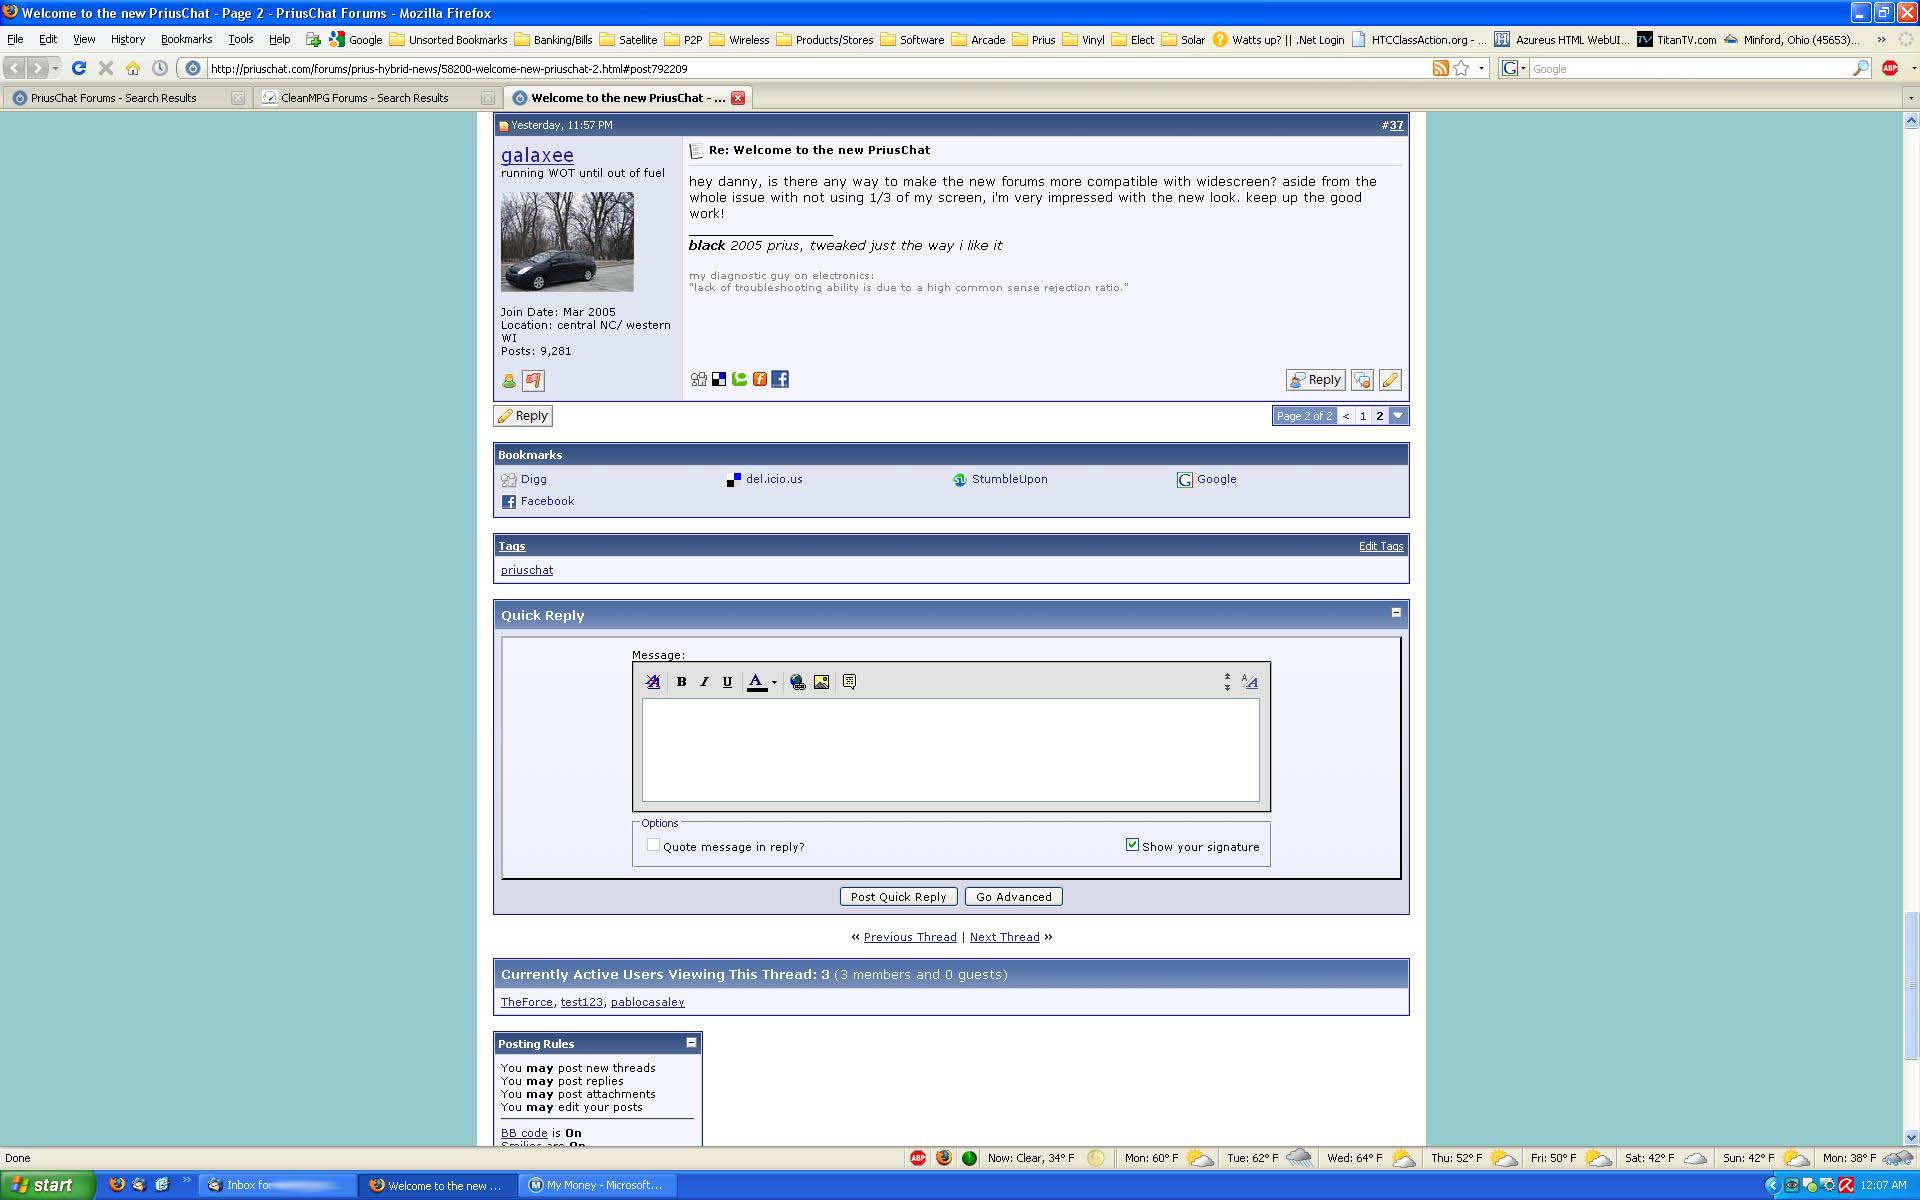Click the Wrap Quote Tags icon
The image size is (1920, 1200).
(x=849, y=682)
